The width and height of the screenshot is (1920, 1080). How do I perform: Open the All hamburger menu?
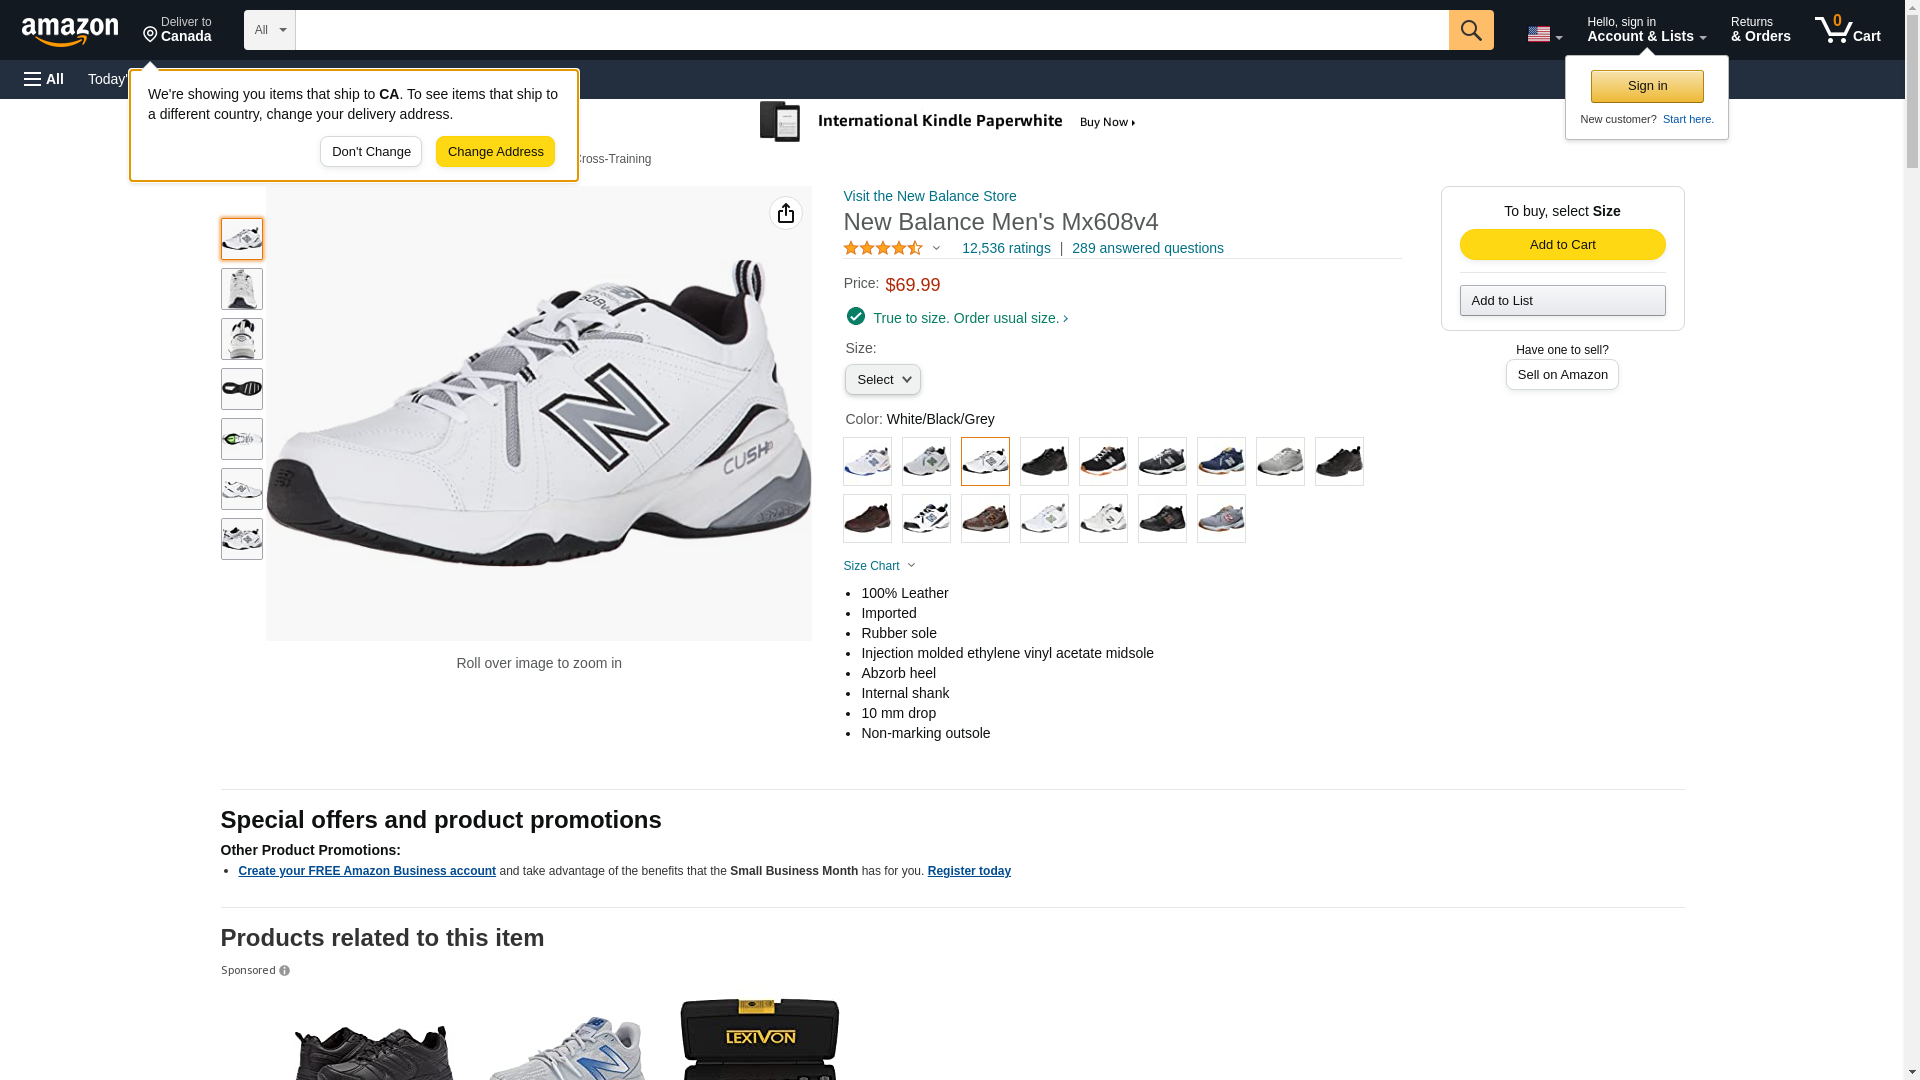(44, 79)
